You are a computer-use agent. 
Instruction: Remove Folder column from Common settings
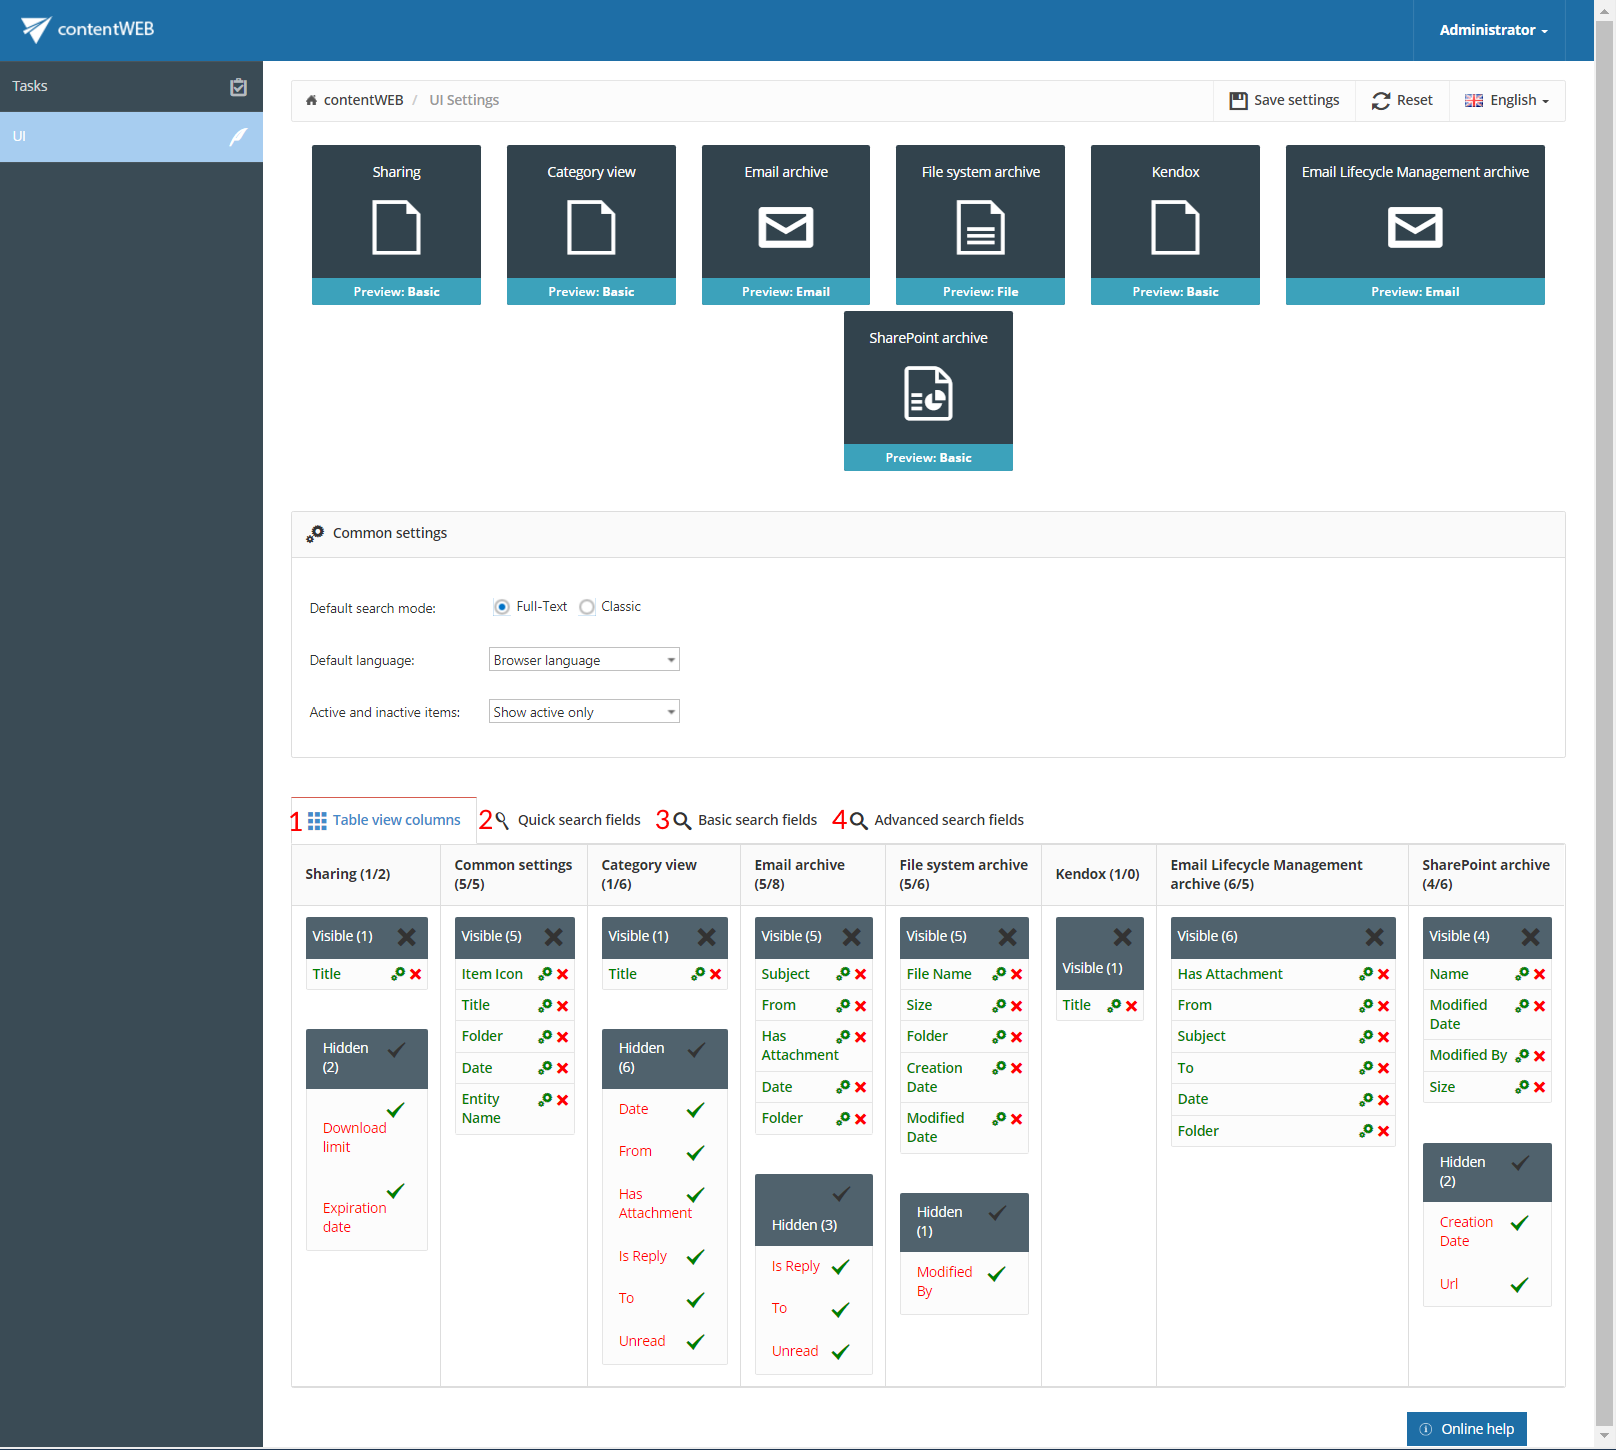(x=563, y=1037)
